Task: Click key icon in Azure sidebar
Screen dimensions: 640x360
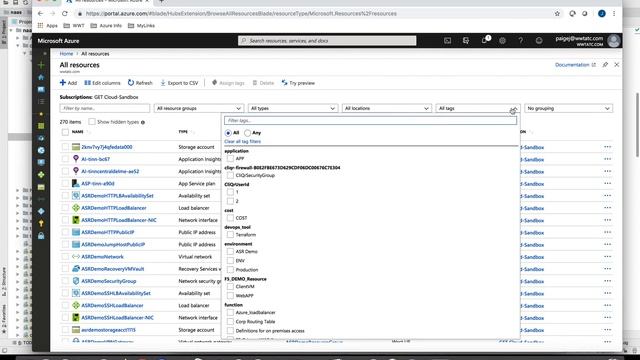Action: 41,224
